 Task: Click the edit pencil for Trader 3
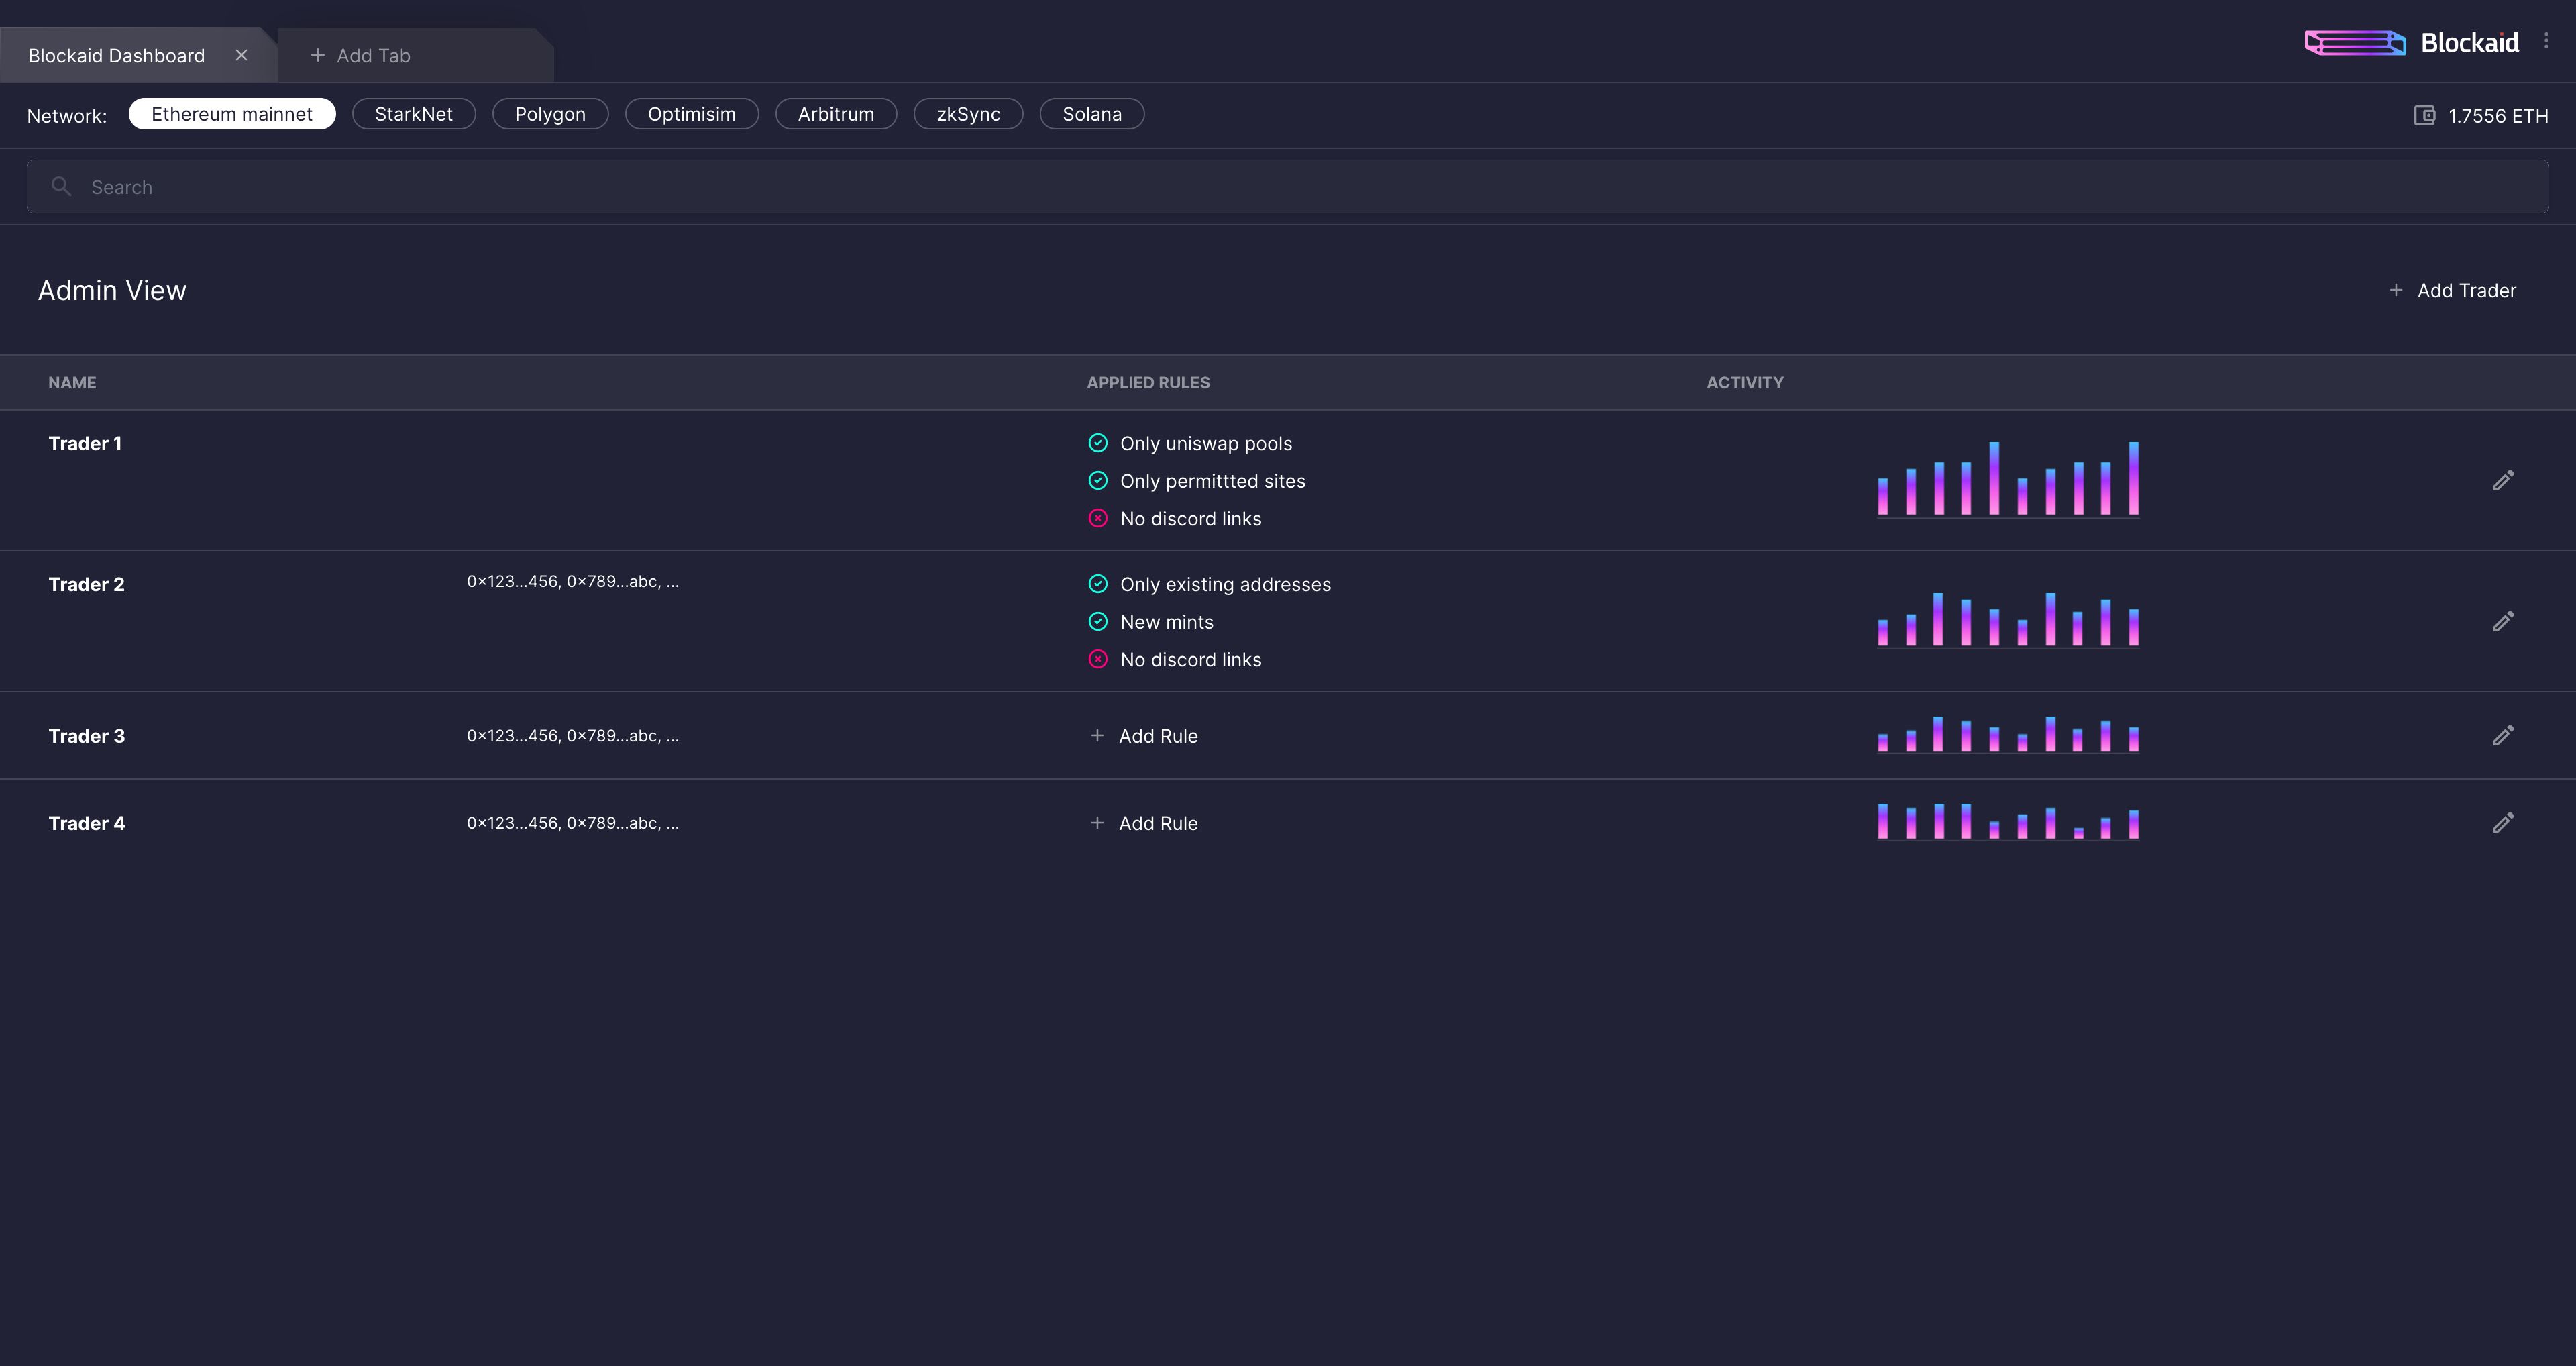(x=2502, y=736)
